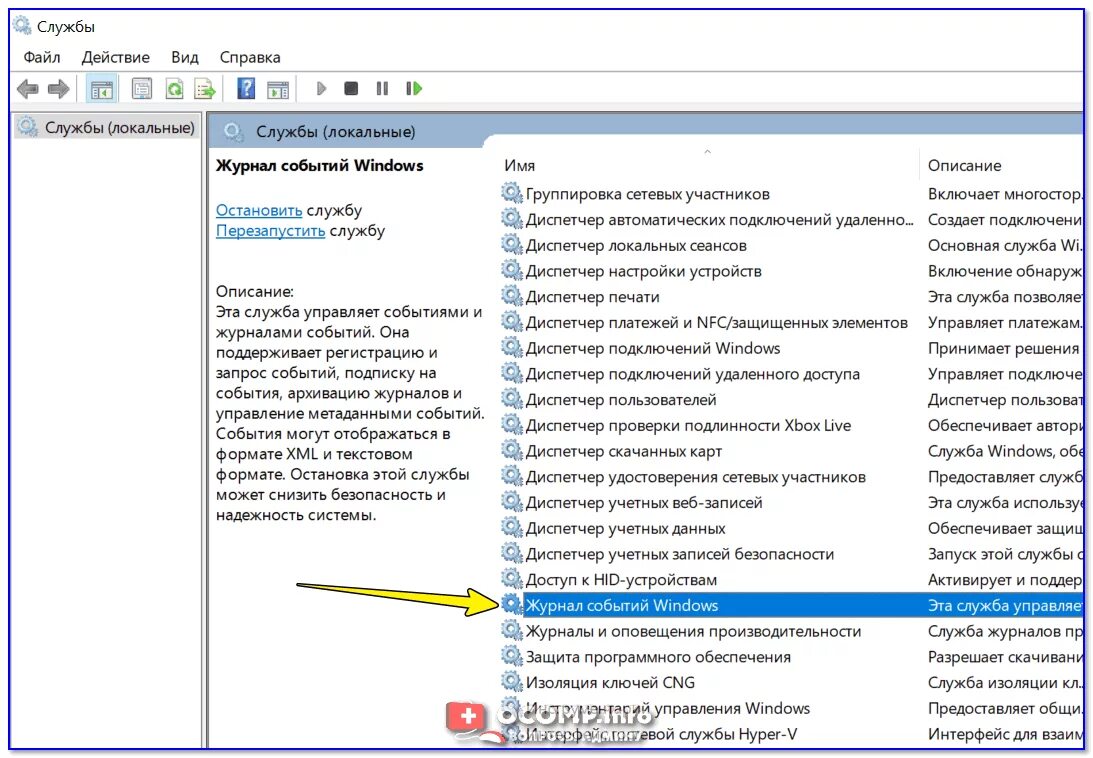Open the Файл menu

(x=42, y=57)
